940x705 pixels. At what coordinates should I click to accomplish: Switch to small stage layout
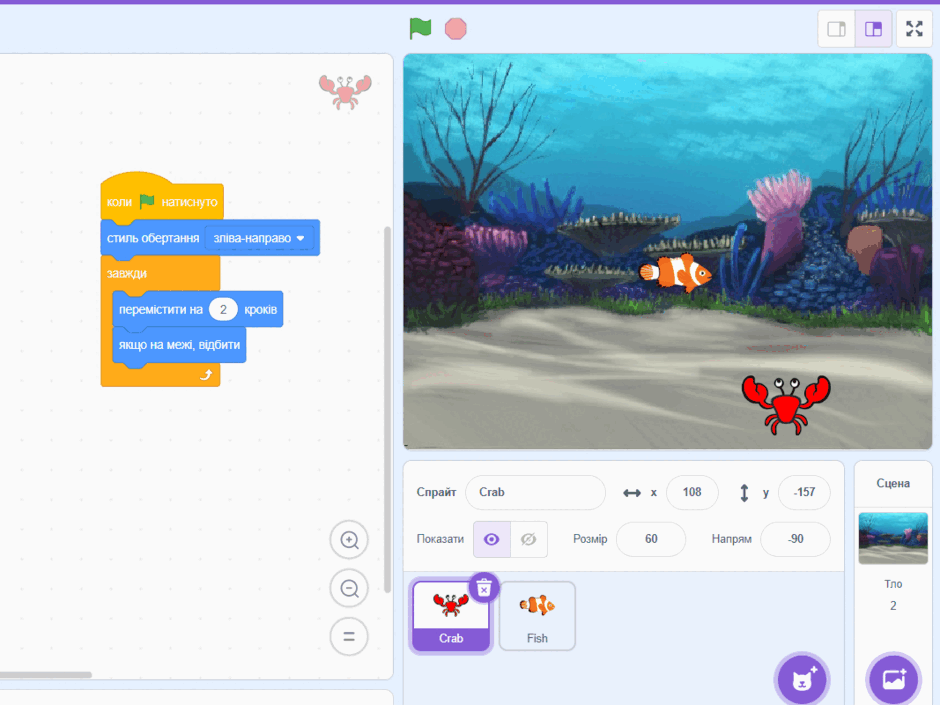tap(836, 29)
